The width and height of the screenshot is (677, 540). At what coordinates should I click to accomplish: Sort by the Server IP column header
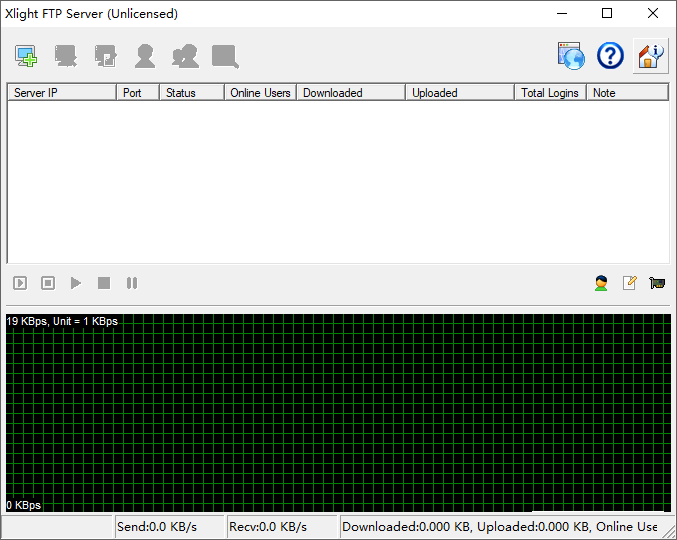[62, 93]
